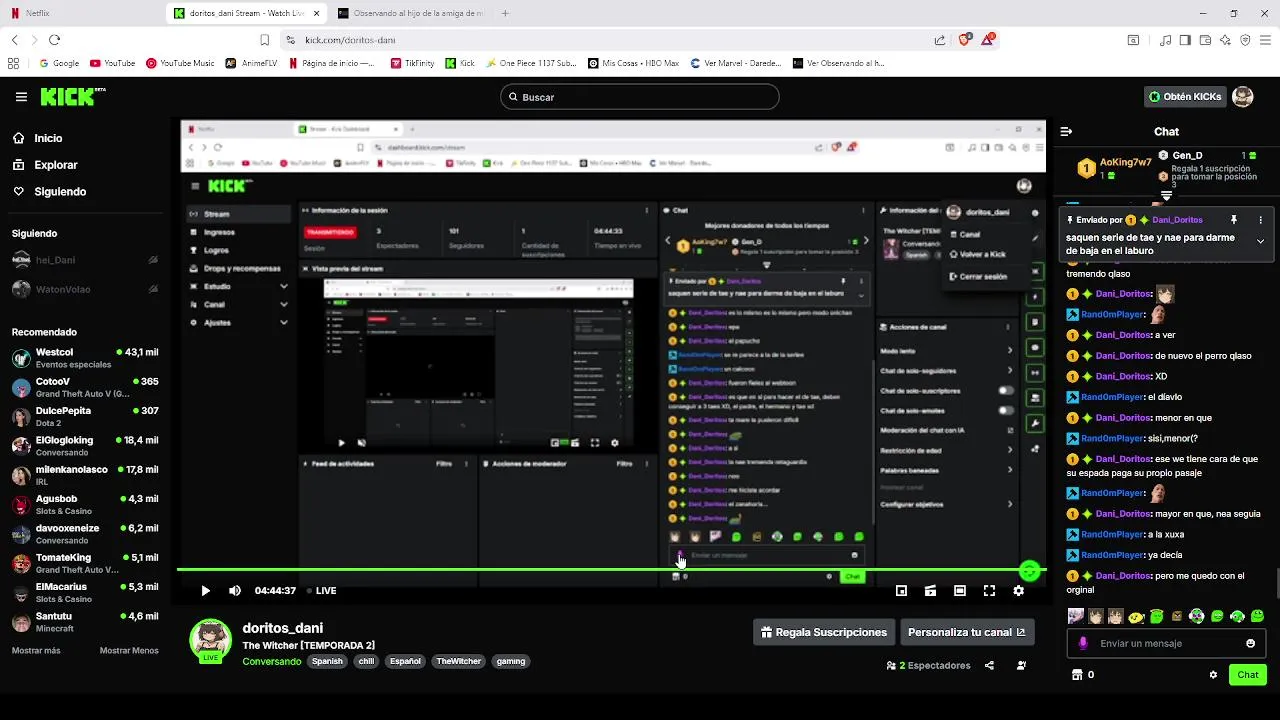Image resolution: width=1280 pixels, height=720 pixels.
Task: Share the stream via share icon
Action: [989, 665]
